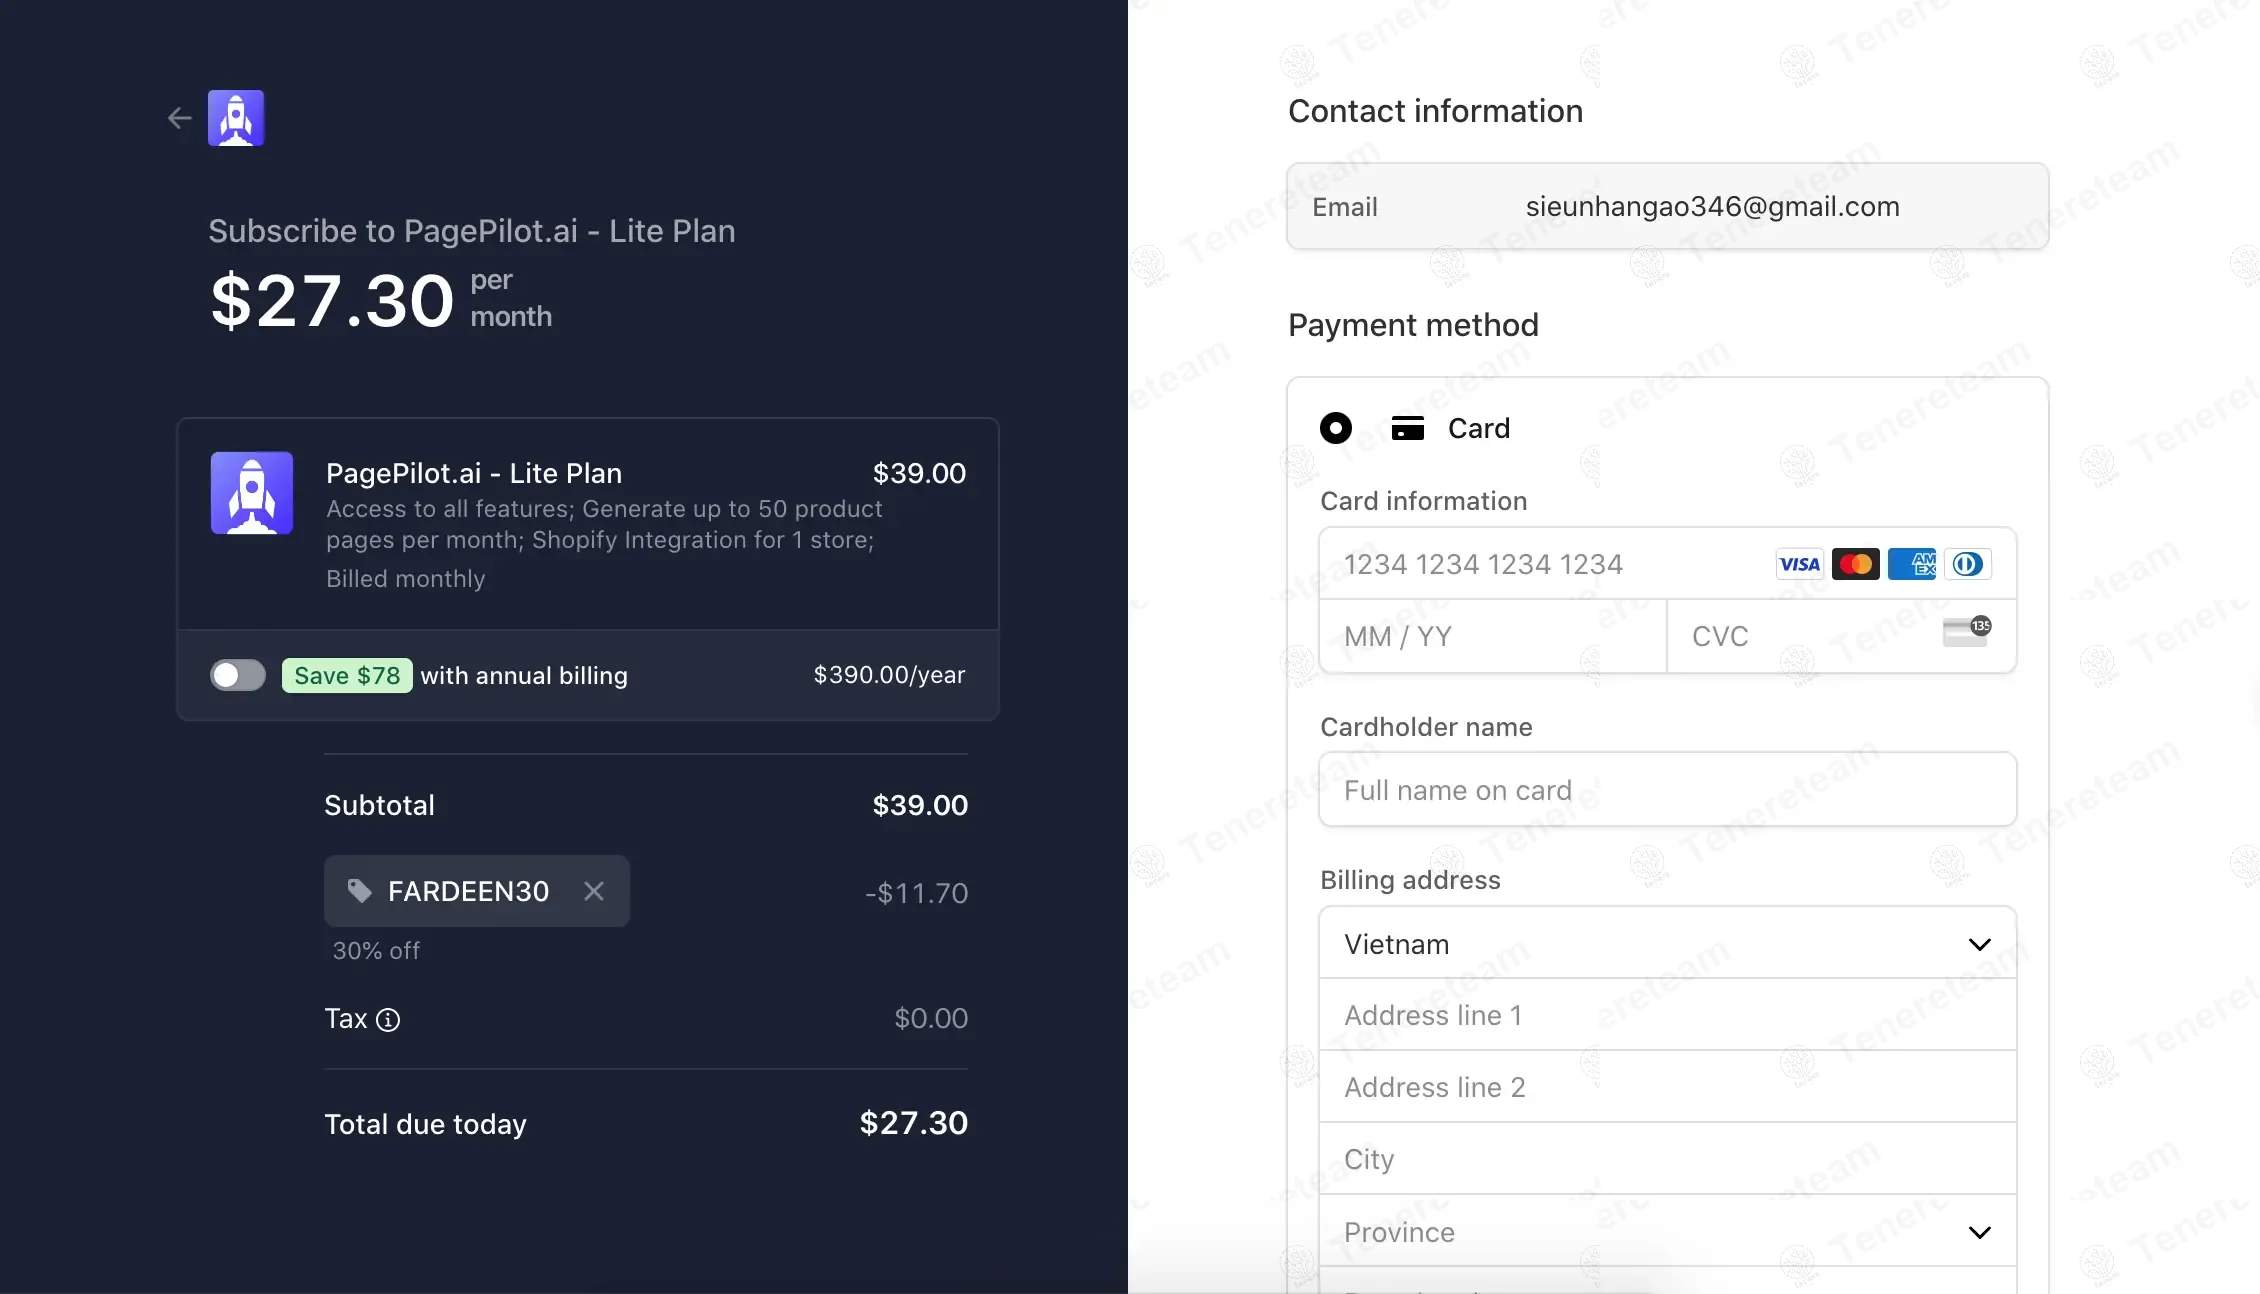
Task: Click the back arrow icon
Action: click(x=180, y=119)
